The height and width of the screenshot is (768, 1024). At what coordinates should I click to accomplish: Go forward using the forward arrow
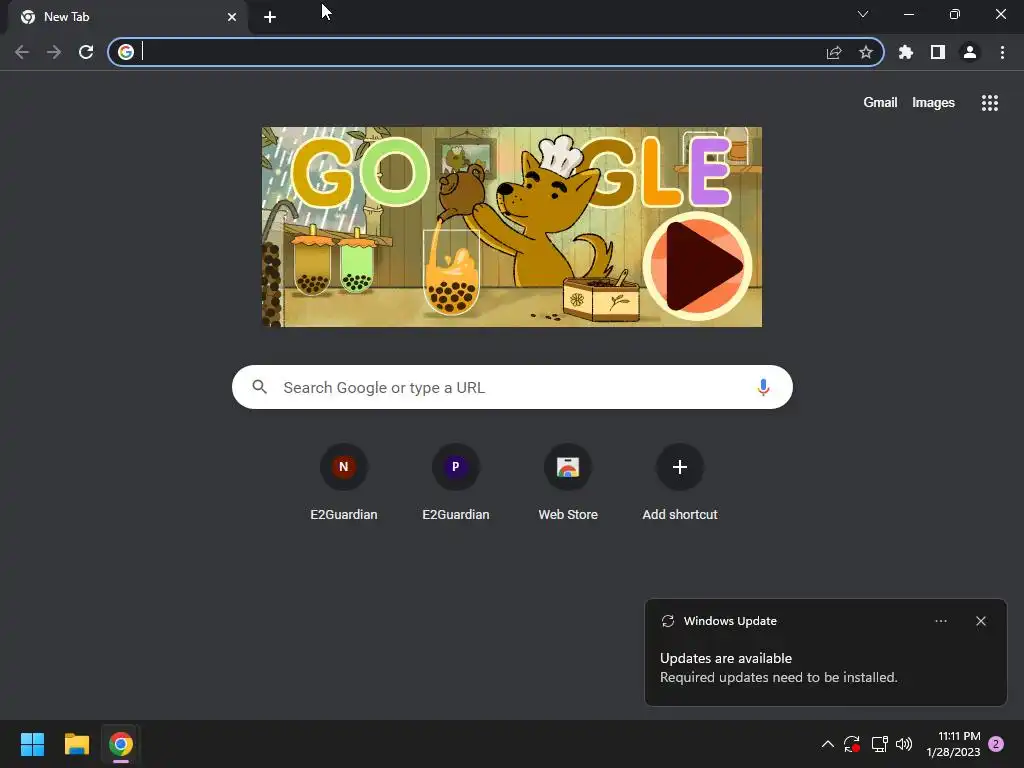pyautogui.click(x=54, y=52)
